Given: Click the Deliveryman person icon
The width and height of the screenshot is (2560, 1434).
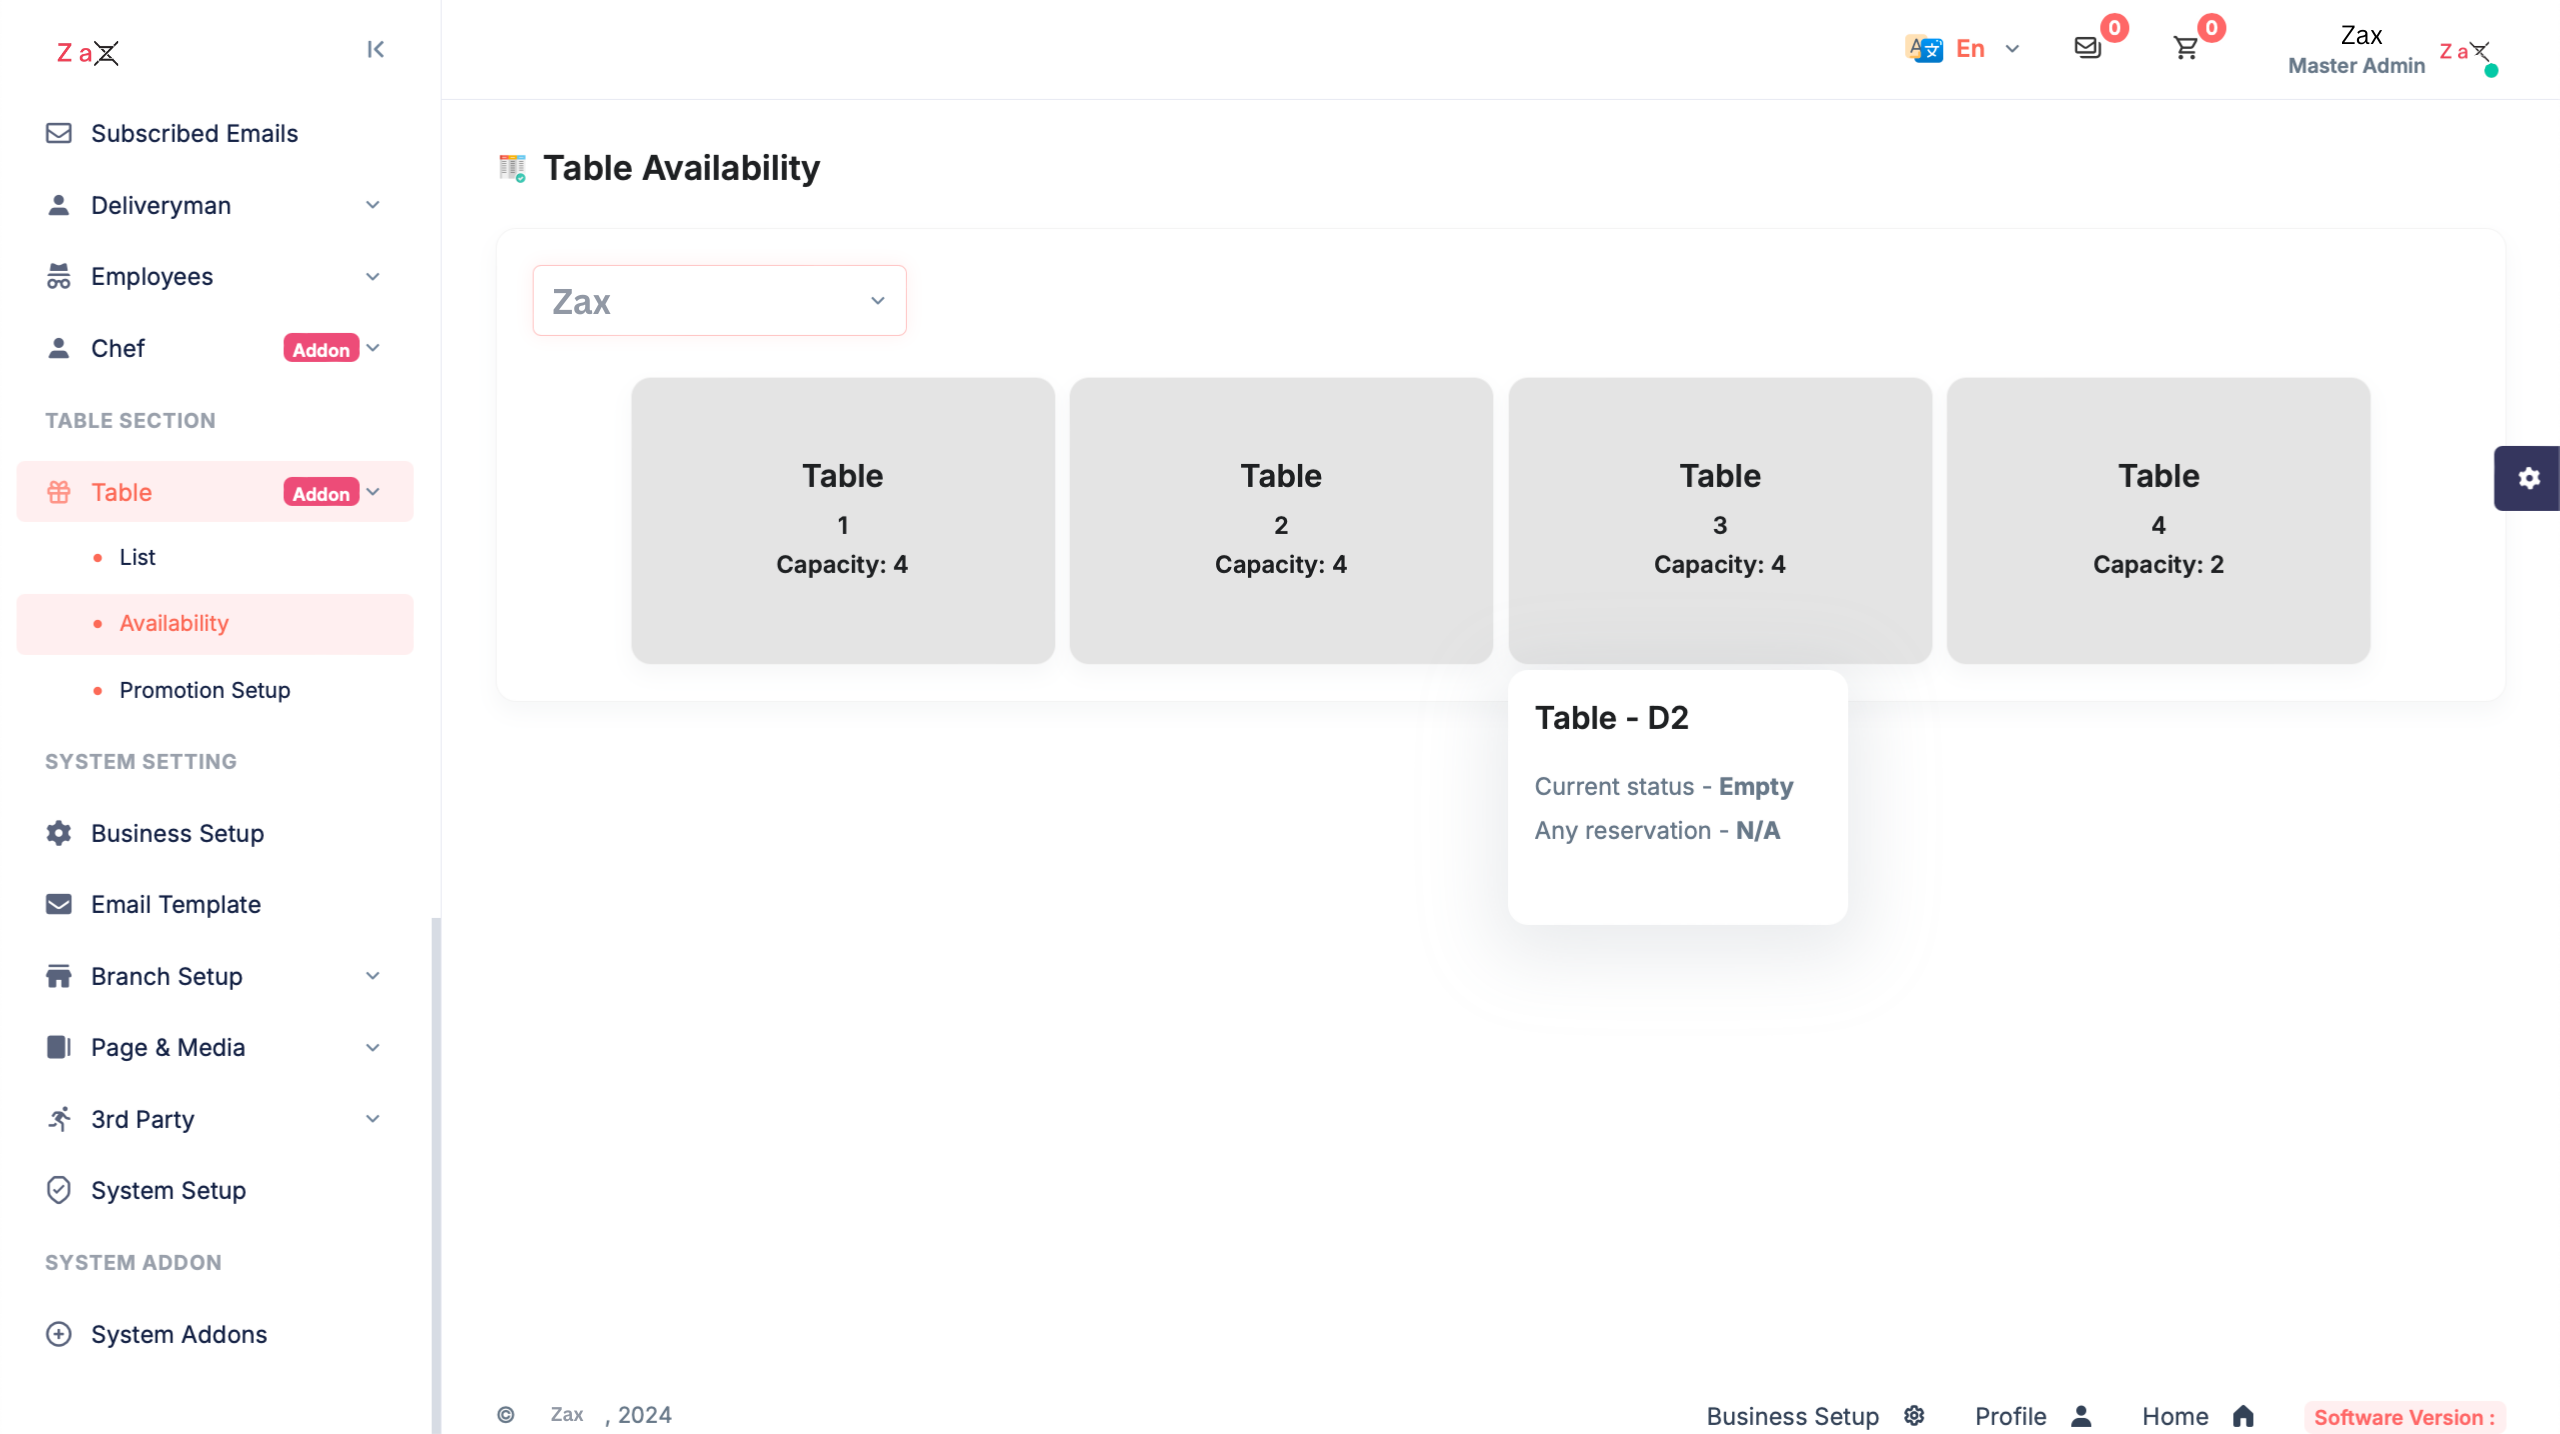Looking at the screenshot, I should click(59, 205).
